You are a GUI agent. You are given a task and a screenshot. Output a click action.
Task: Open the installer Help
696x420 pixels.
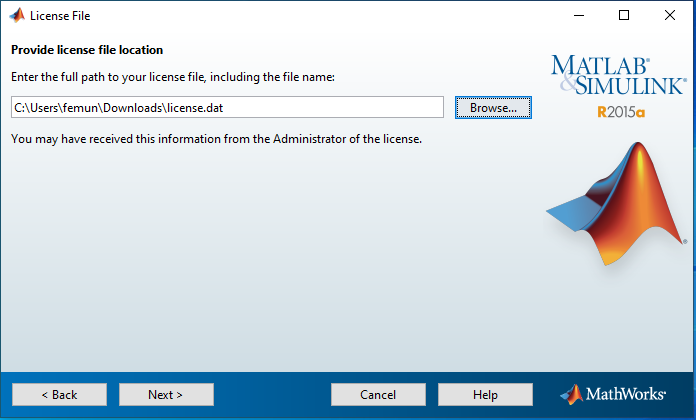(485, 395)
